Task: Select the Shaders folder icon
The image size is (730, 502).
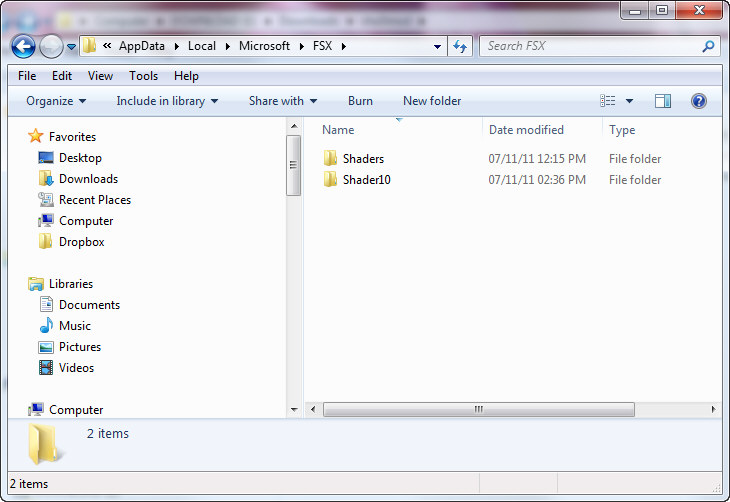Action: pos(331,159)
